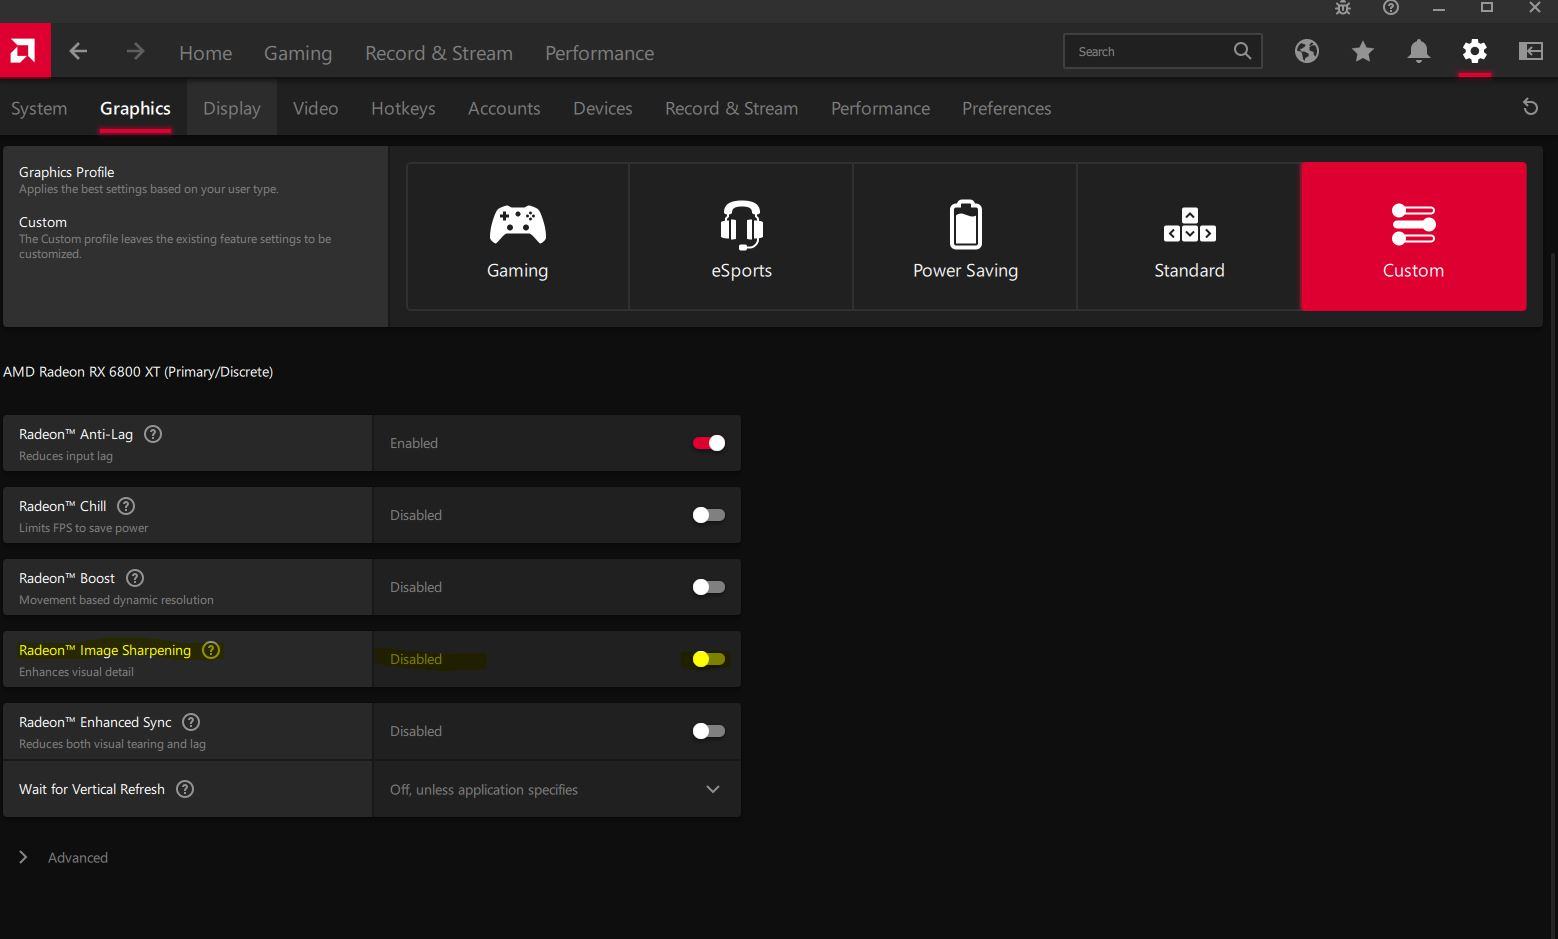1558x939 pixels.
Task: Open the bug report icon
Action: (1343, 8)
